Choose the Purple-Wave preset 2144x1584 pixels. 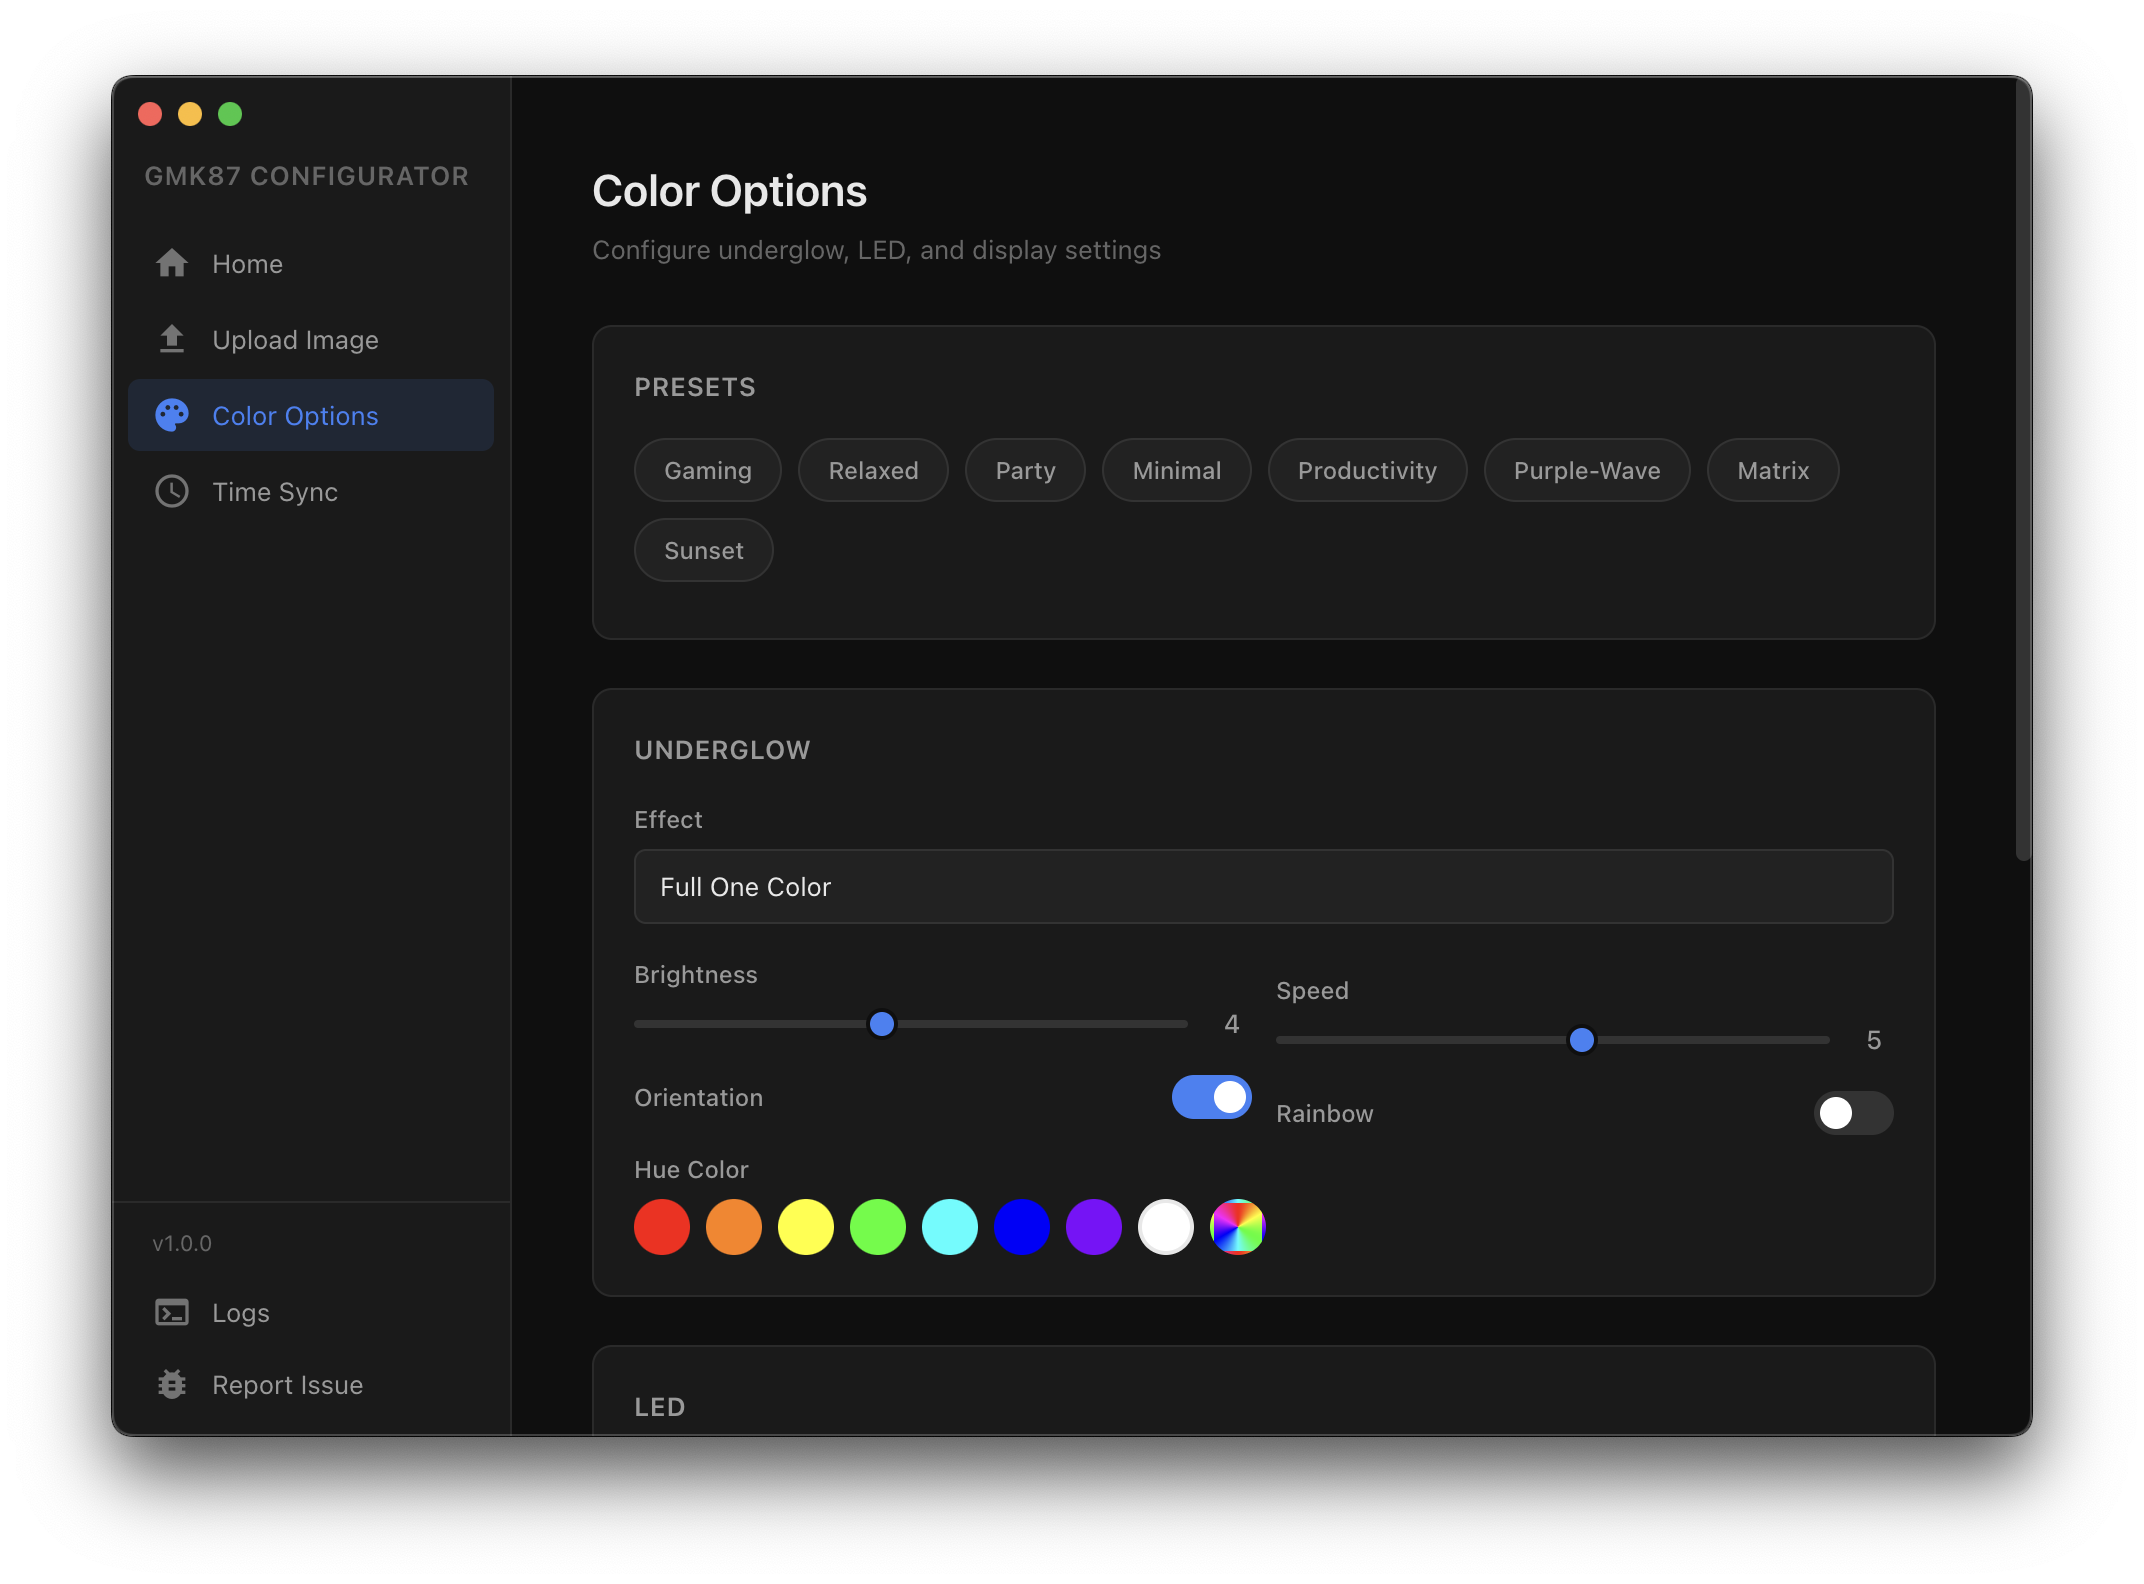[1586, 470]
